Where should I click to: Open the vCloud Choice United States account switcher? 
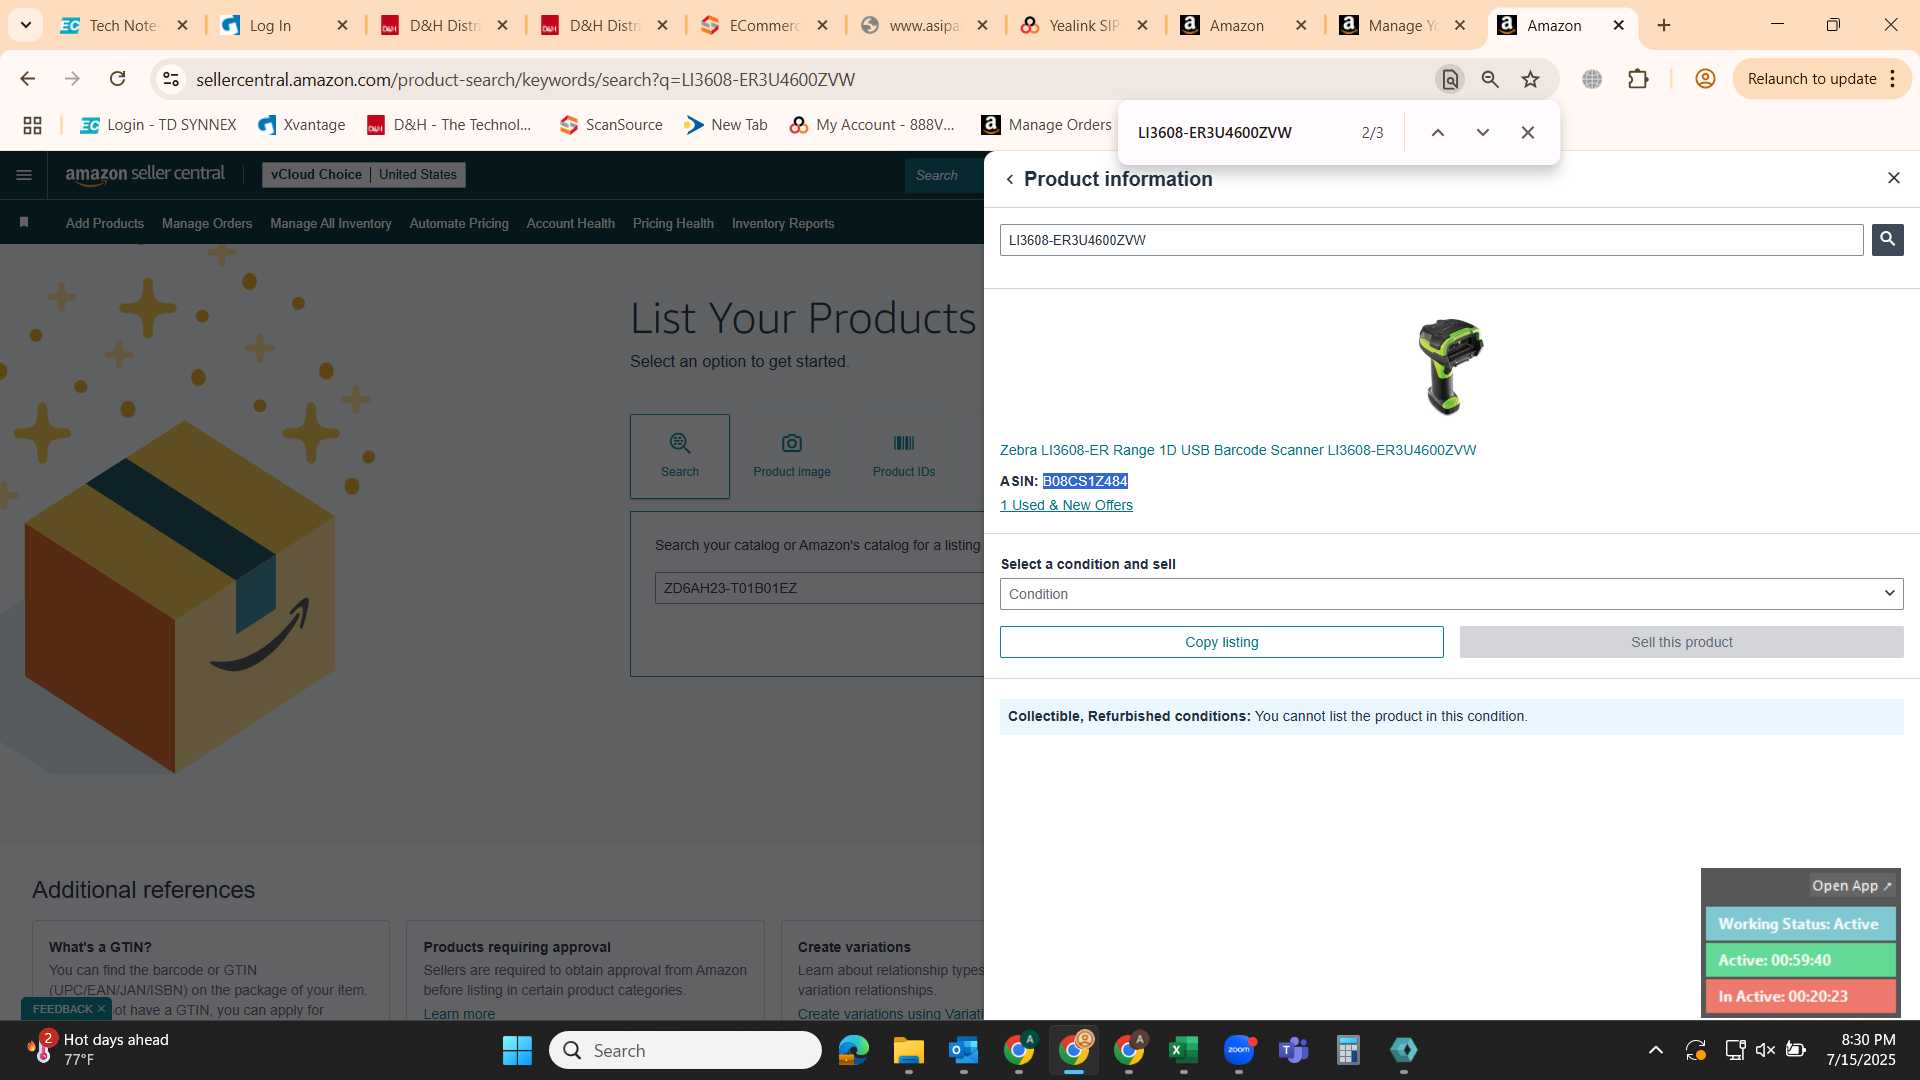(x=364, y=174)
